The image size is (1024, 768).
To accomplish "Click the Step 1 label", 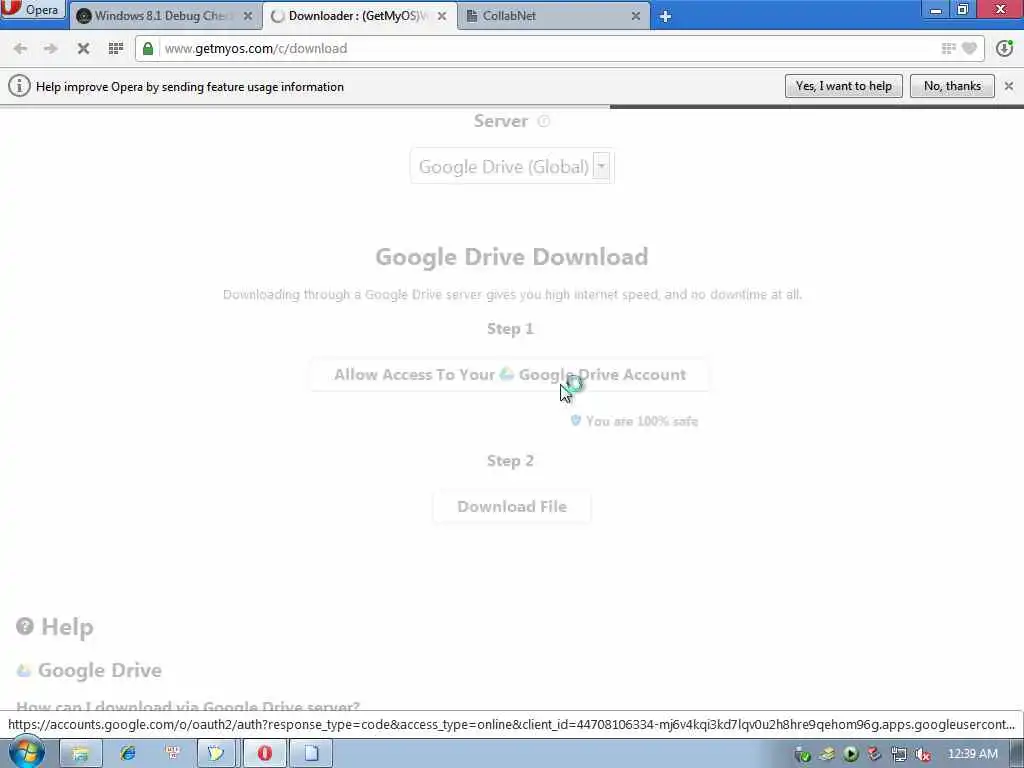I will point(510,328).
